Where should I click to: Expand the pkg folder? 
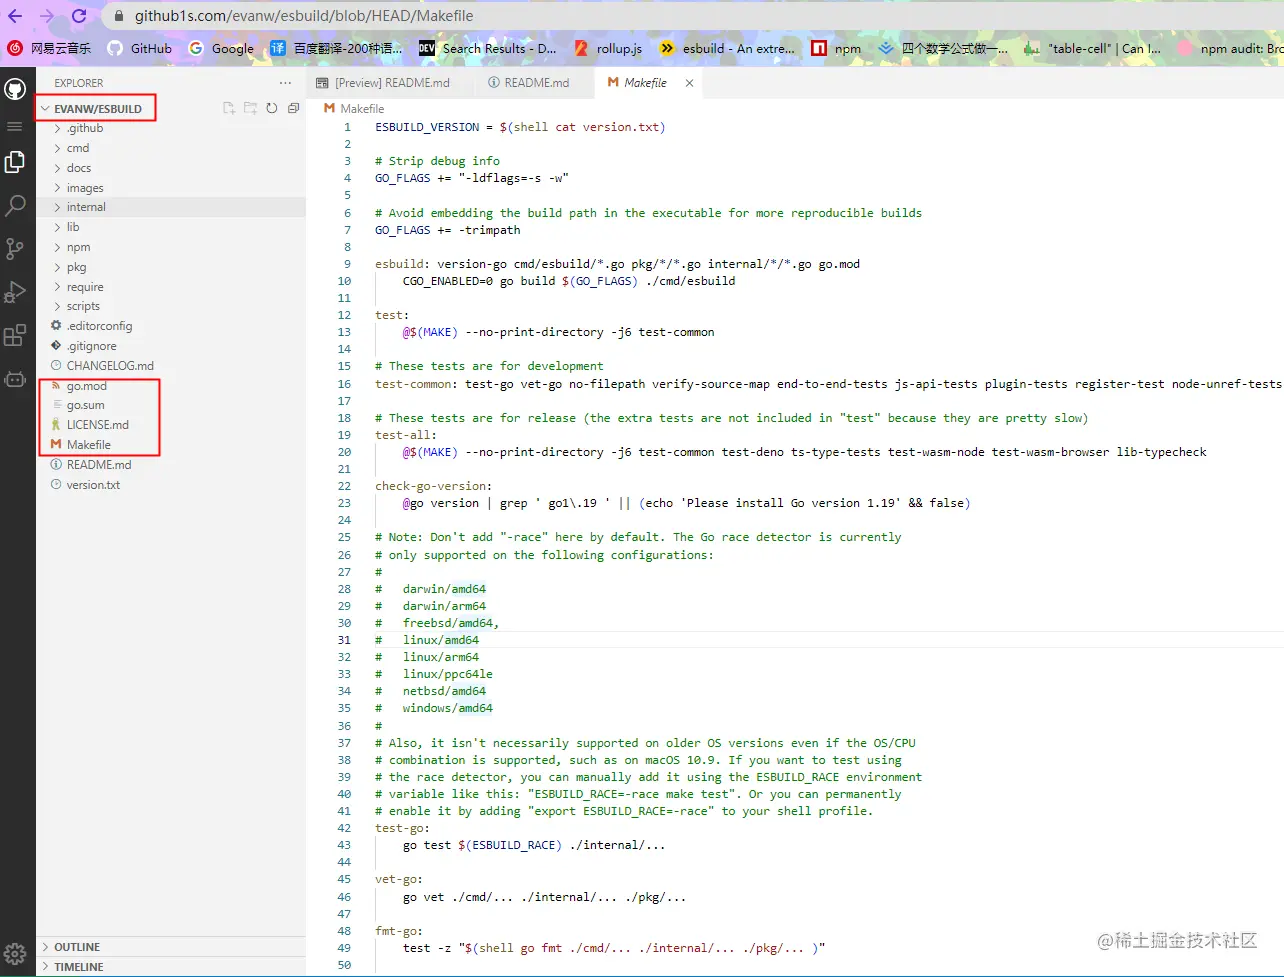click(x=77, y=267)
